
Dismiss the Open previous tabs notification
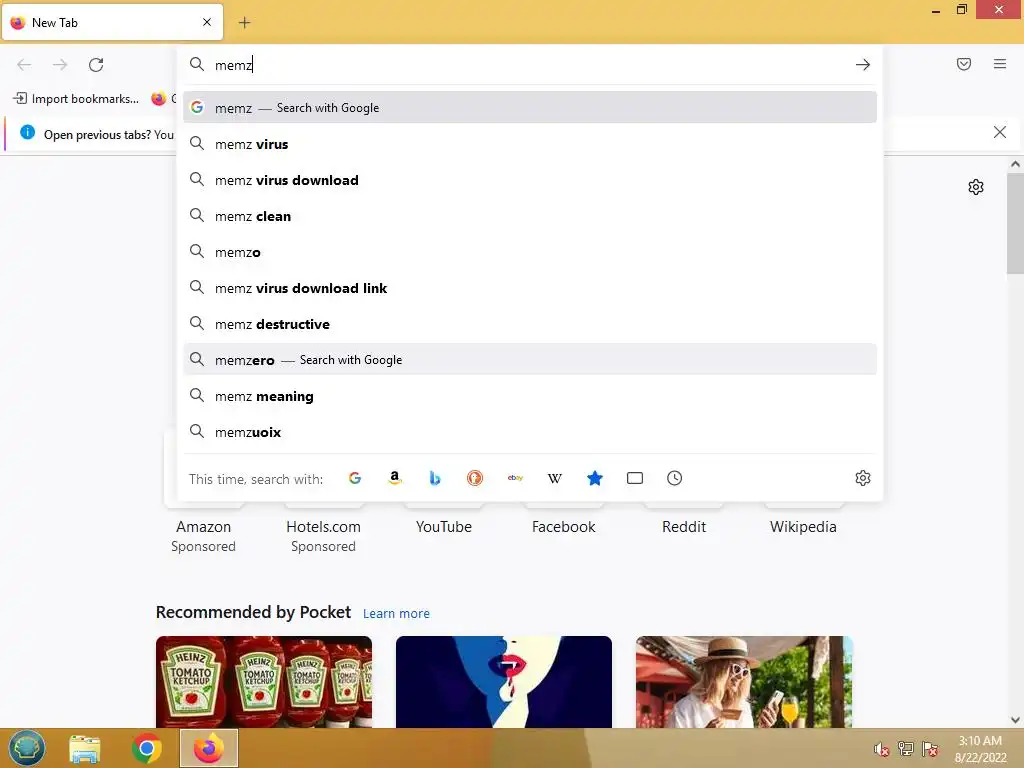[1000, 133]
